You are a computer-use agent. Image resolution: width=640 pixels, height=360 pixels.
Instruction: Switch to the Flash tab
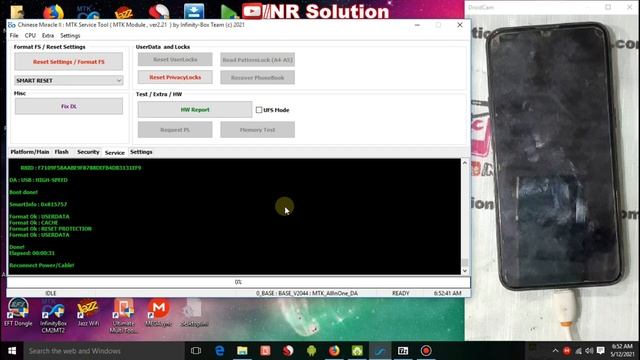click(62, 152)
